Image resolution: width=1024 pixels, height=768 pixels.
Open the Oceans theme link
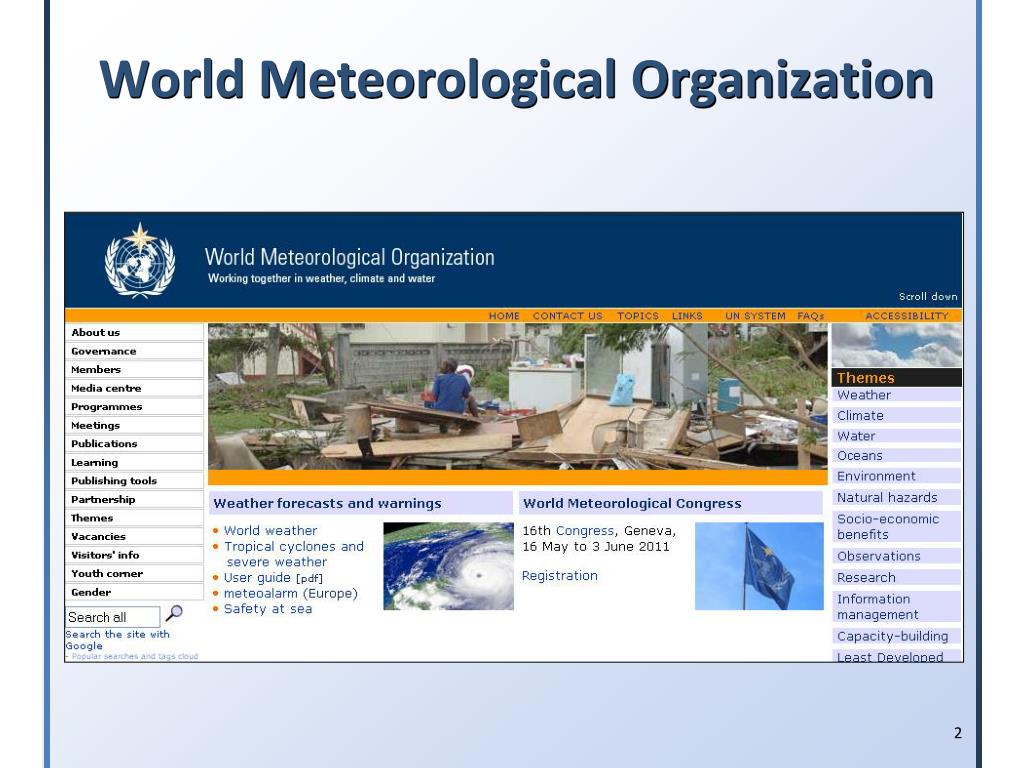[x=896, y=456]
